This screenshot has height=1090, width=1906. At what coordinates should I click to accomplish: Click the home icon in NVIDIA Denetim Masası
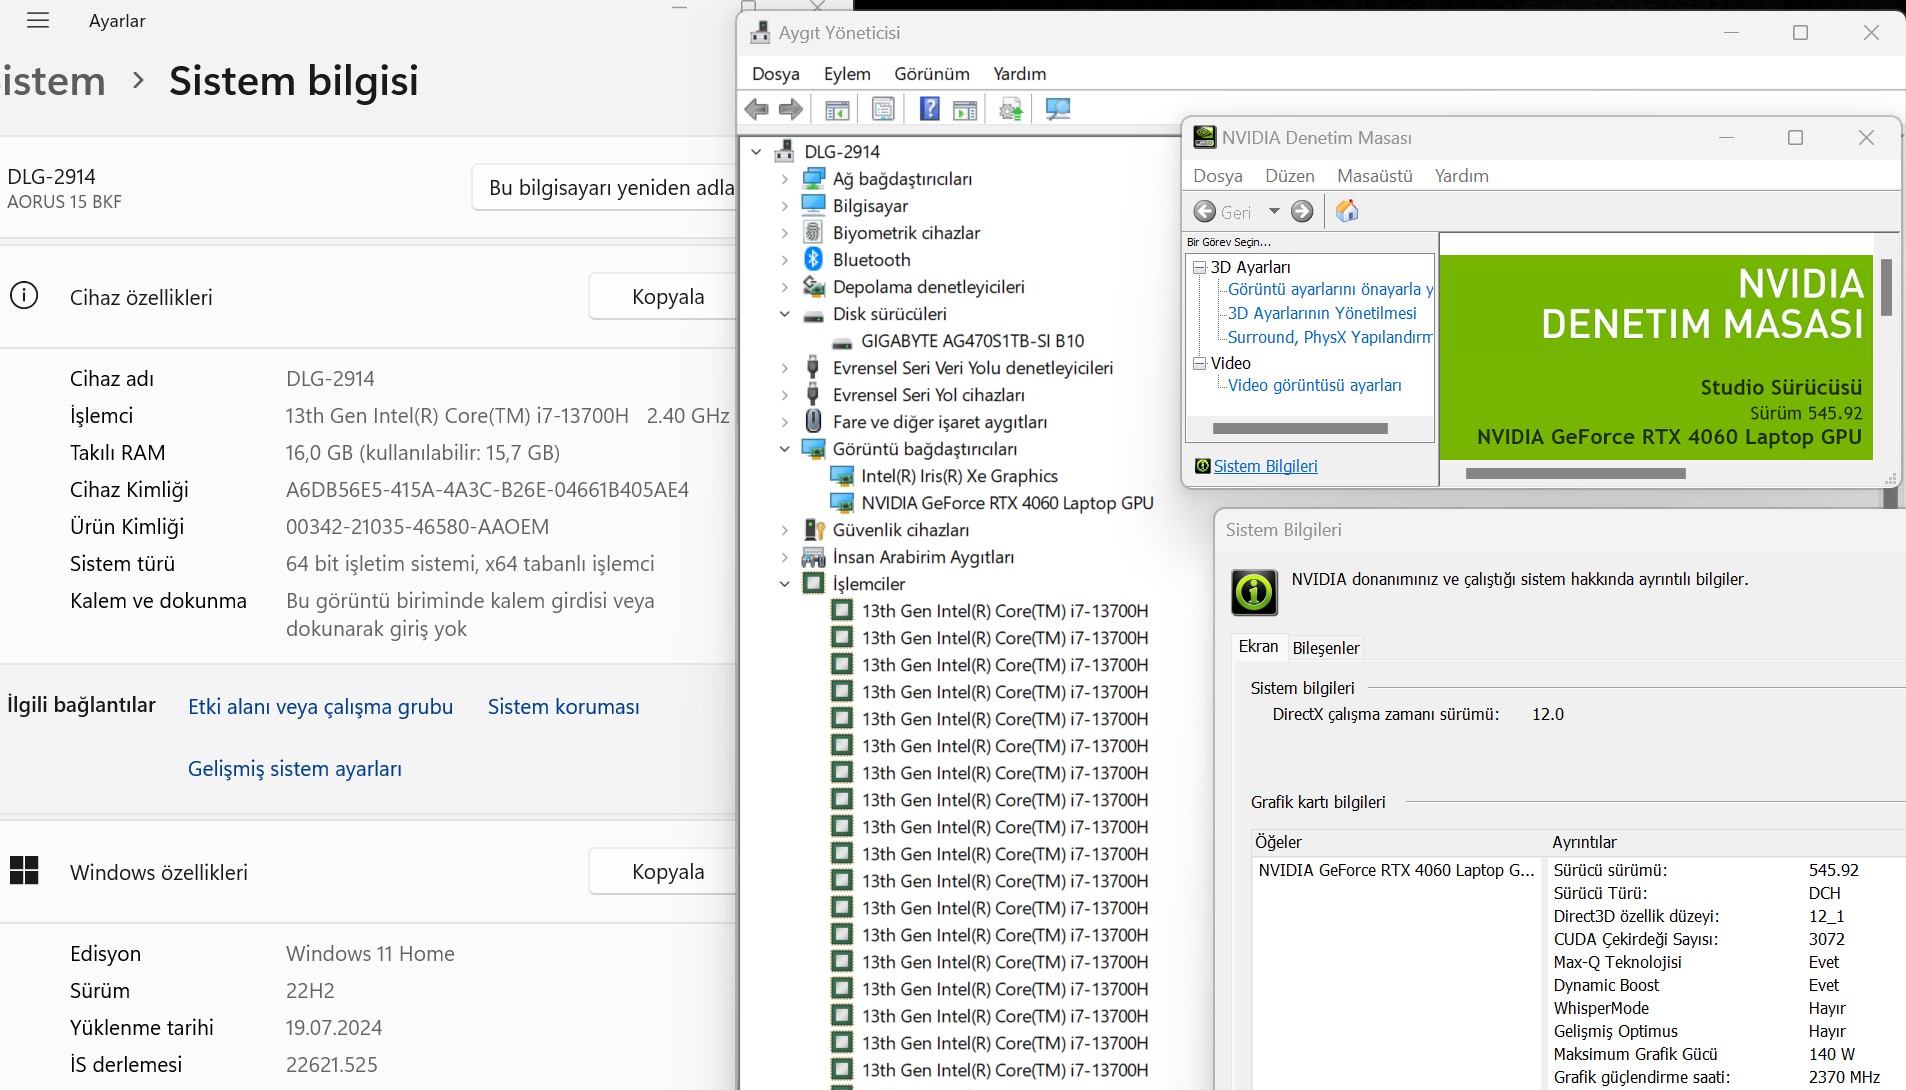click(x=1347, y=211)
